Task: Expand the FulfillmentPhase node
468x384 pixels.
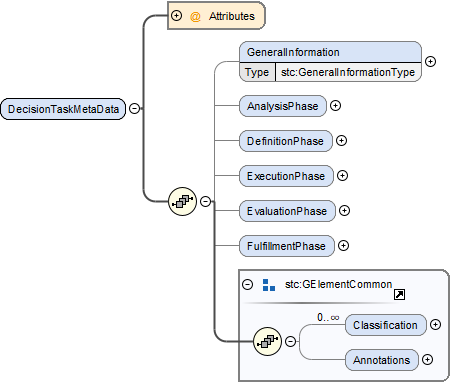Action: click(x=343, y=246)
